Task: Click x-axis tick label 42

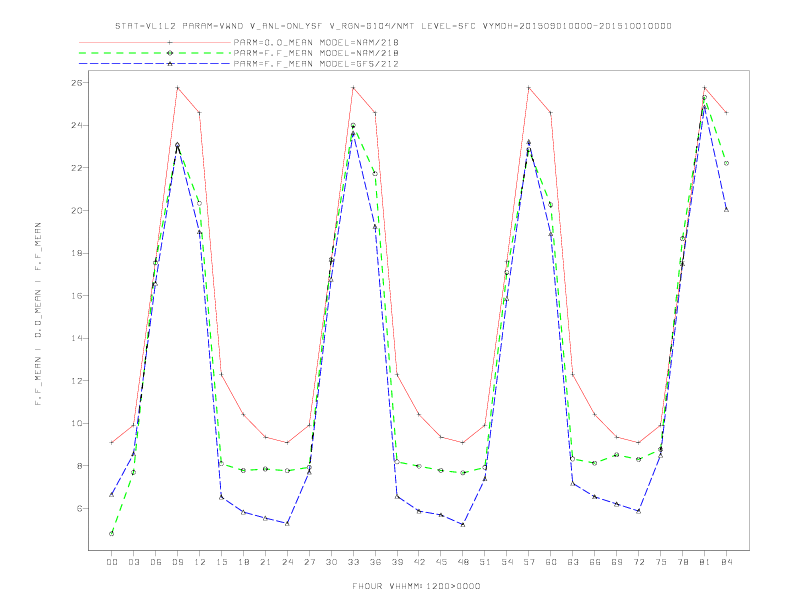Action: (419, 562)
